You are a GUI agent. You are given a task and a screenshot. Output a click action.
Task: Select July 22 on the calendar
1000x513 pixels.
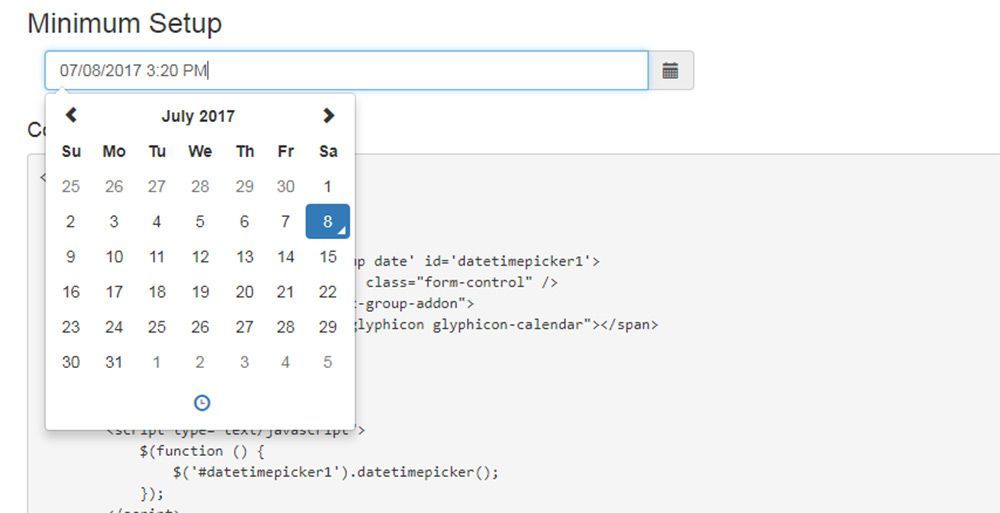pos(328,292)
